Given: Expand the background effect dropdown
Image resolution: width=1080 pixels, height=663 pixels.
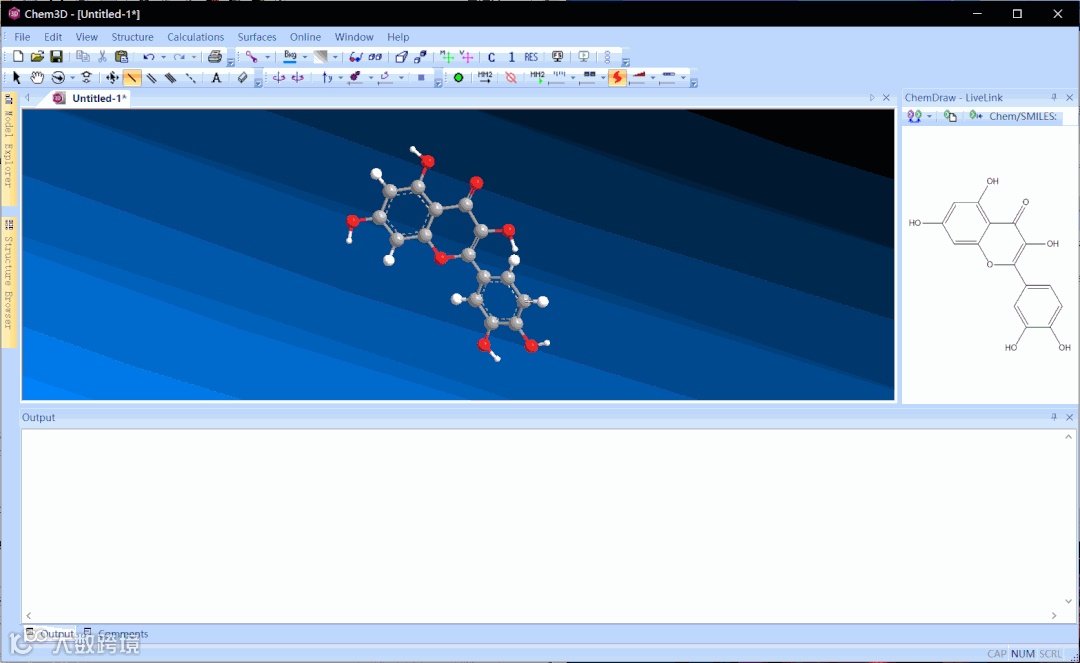Looking at the screenshot, I should pyautogui.click(x=335, y=57).
